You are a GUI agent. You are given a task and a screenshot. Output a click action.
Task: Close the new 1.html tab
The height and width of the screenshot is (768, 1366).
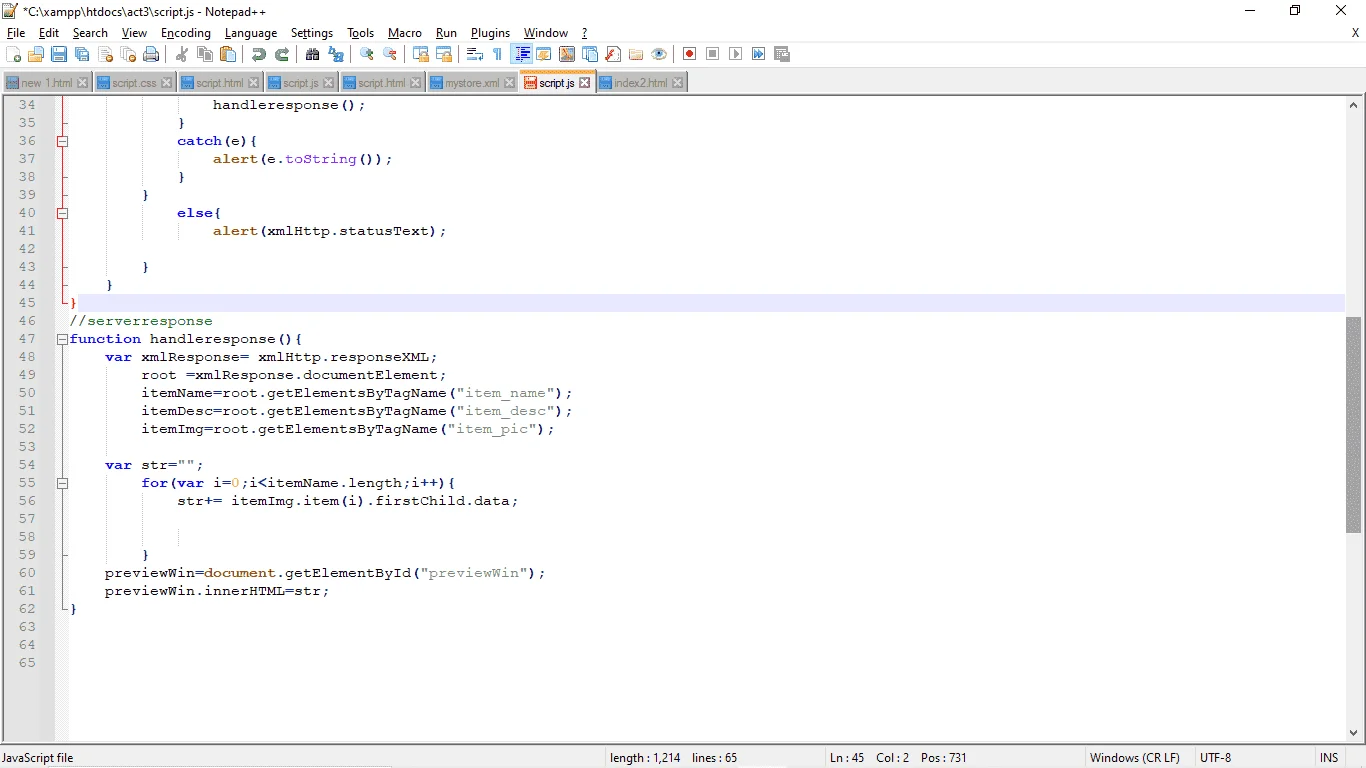[x=82, y=83]
